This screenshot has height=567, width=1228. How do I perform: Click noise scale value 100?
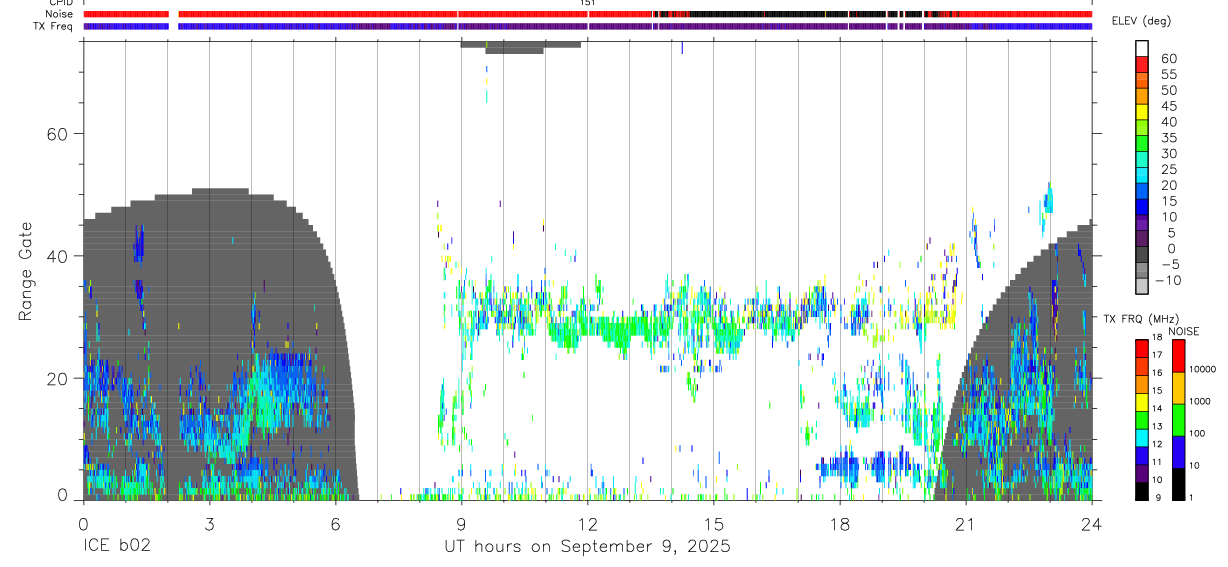(1197, 434)
